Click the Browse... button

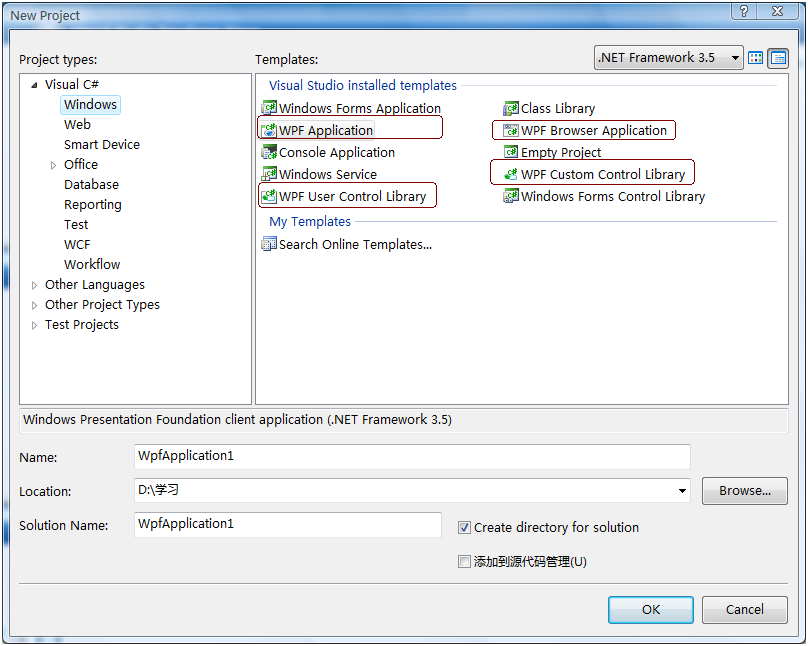(744, 491)
